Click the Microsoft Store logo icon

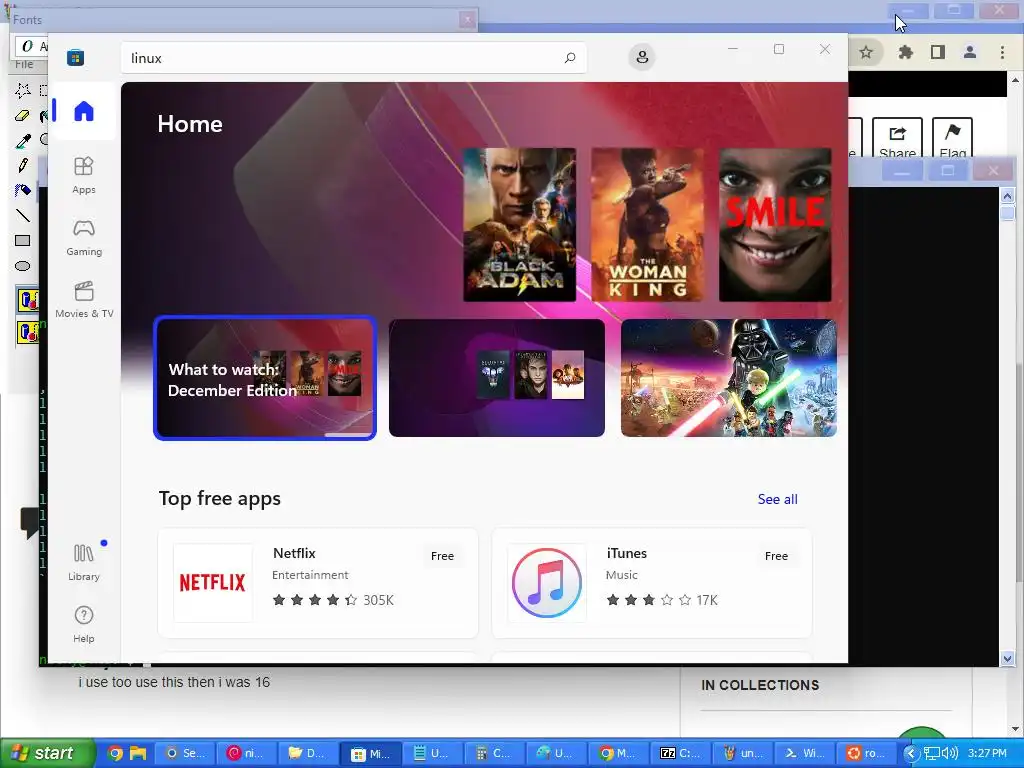(x=75, y=57)
